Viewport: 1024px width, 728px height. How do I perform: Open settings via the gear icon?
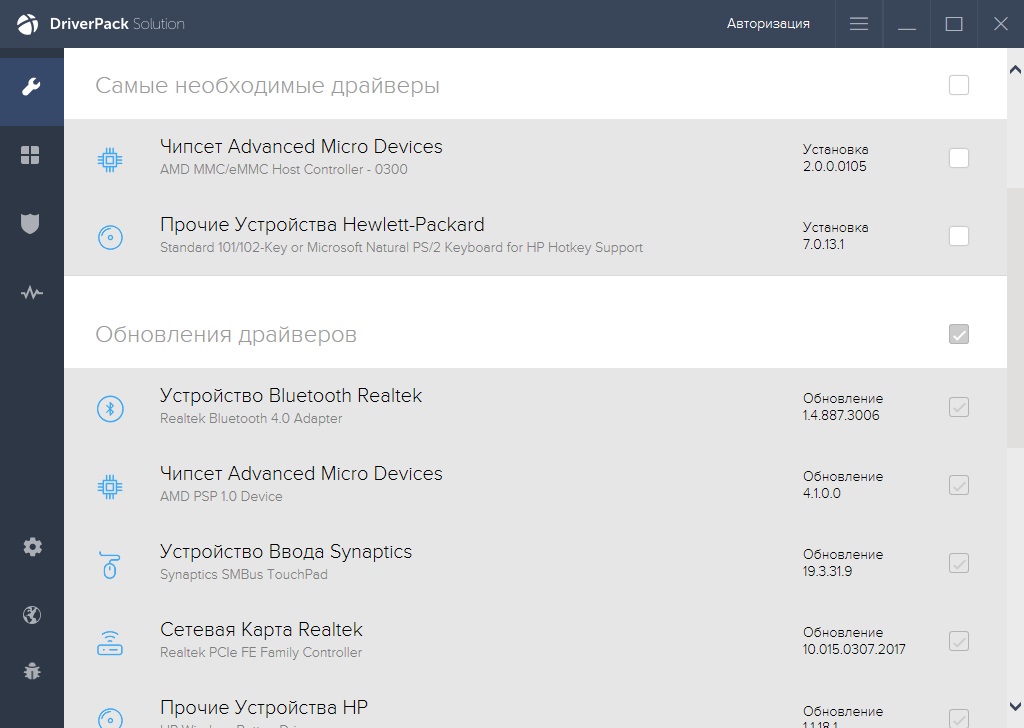tap(31, 547)
